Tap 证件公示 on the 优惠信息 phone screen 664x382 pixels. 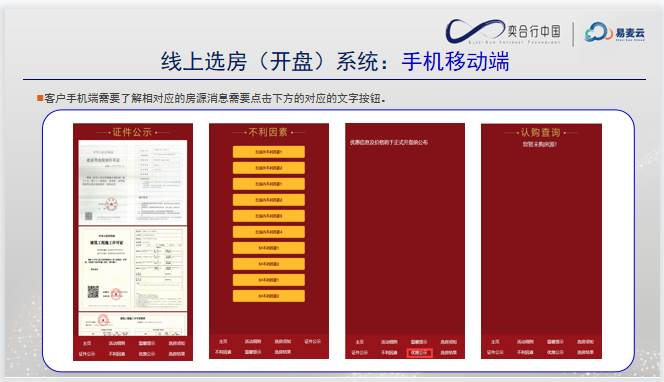(x=360, y=352)
